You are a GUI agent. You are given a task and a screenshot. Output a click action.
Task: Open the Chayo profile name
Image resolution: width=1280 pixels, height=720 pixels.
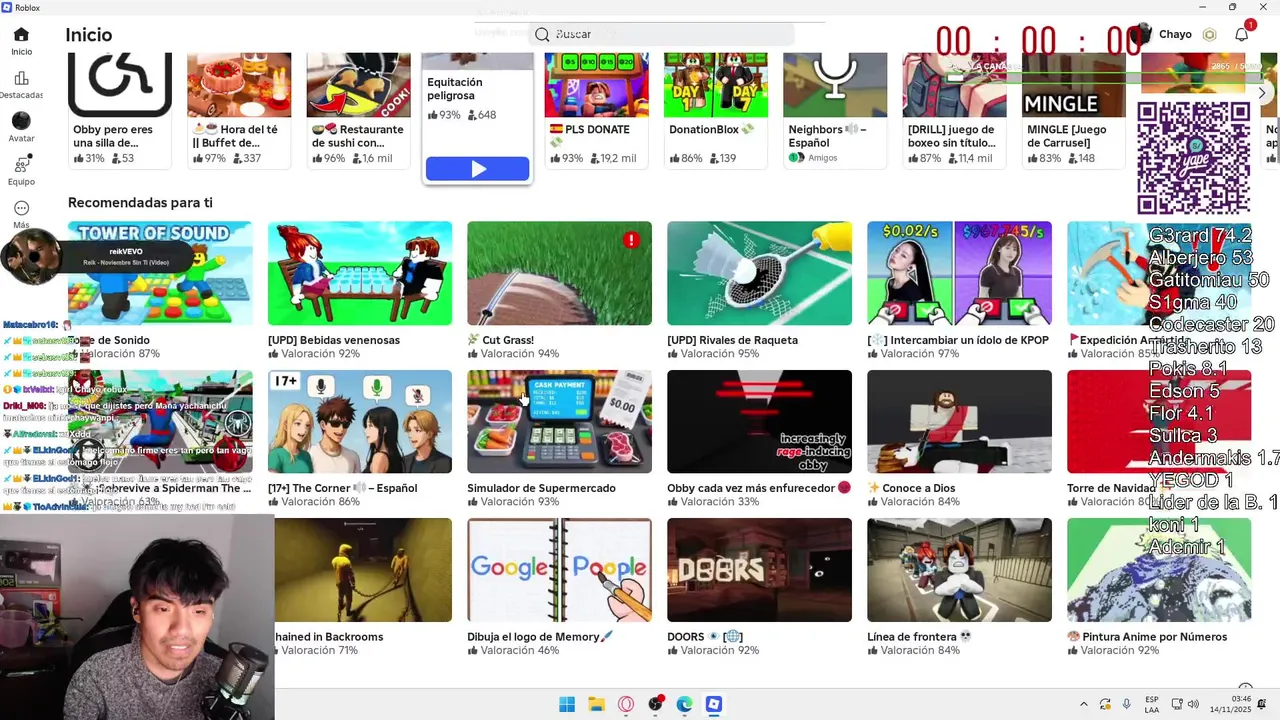click(1175, 34)
